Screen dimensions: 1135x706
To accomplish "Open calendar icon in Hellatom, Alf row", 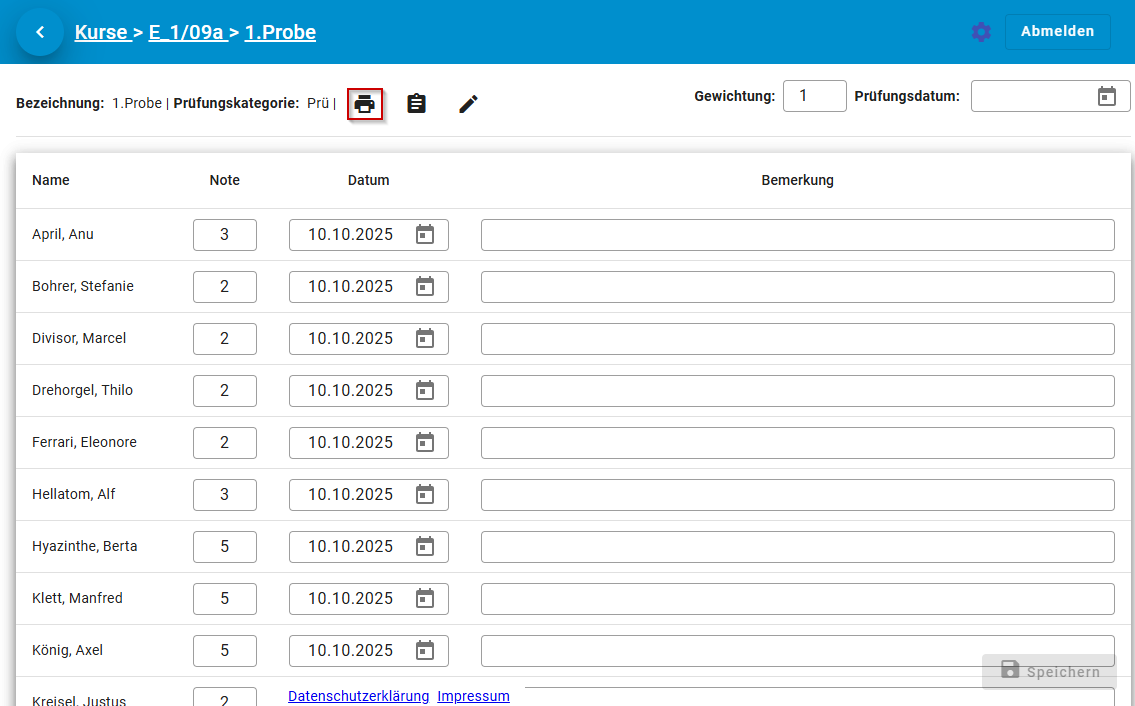I will (x=425, y=495).
